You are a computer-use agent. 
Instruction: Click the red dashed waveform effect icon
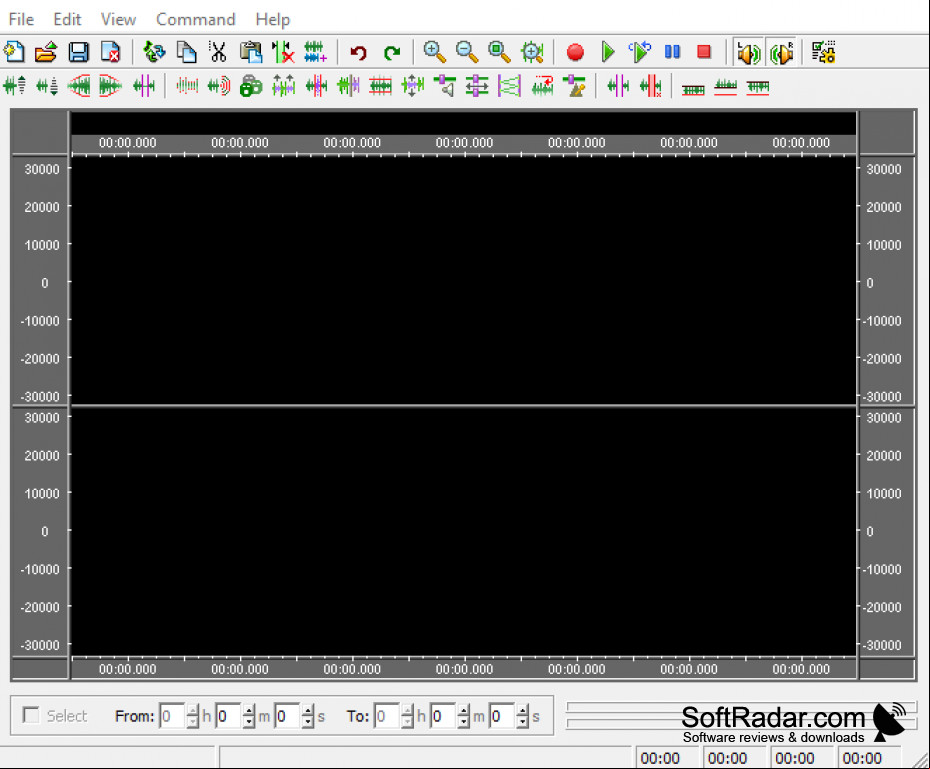click(187, 86)
